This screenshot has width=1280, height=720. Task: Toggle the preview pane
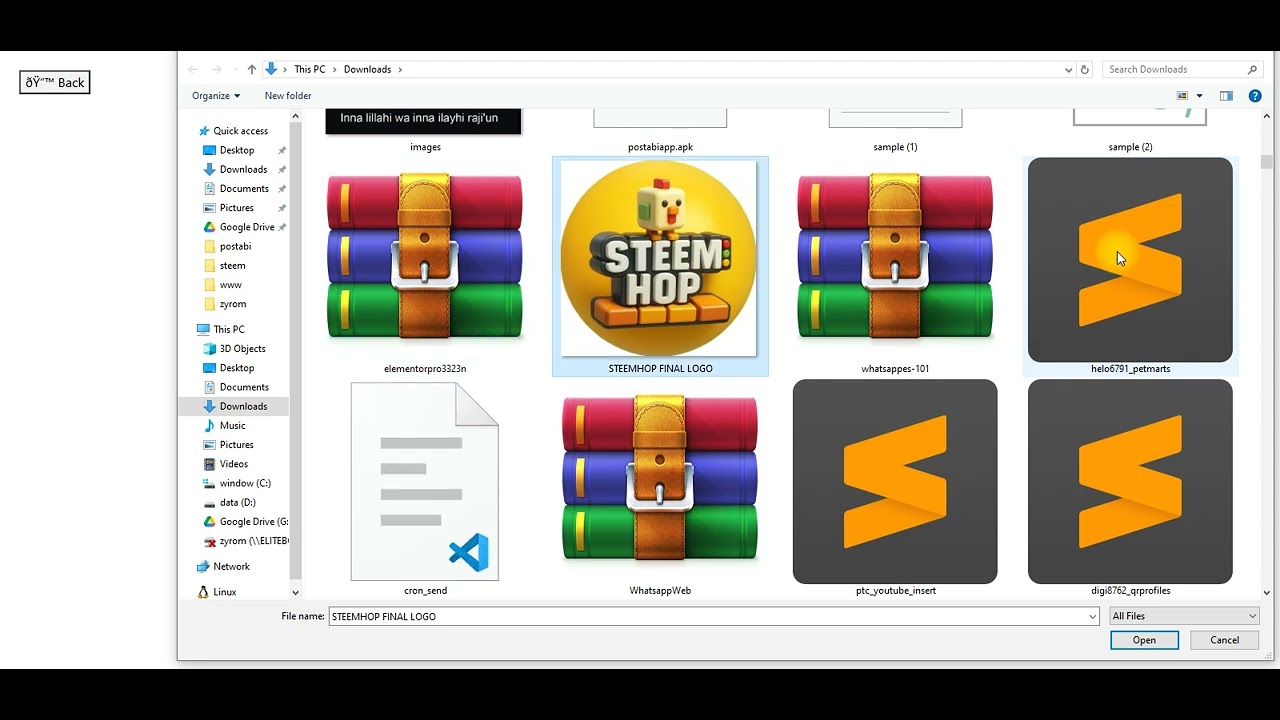click(x=1226, y=96)
